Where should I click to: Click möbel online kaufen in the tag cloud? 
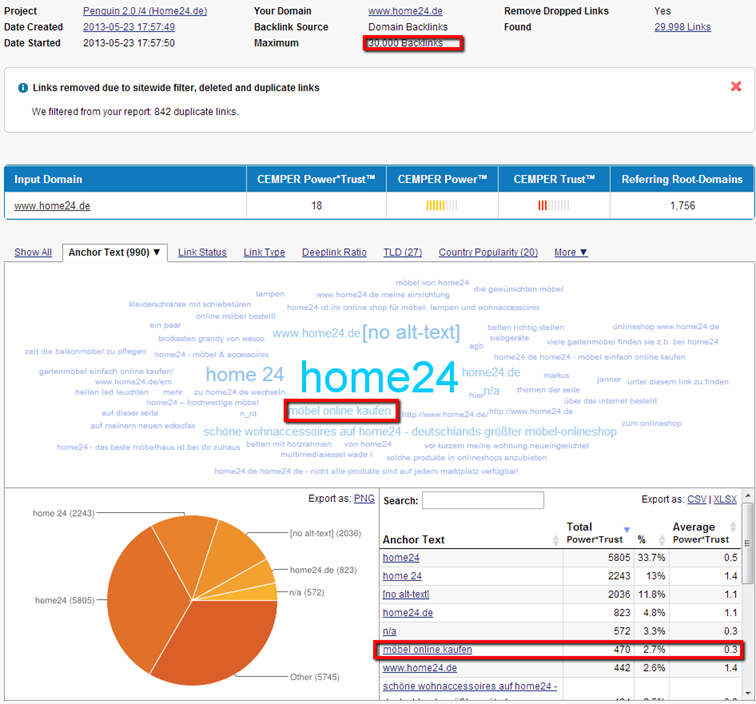[340, 411]
